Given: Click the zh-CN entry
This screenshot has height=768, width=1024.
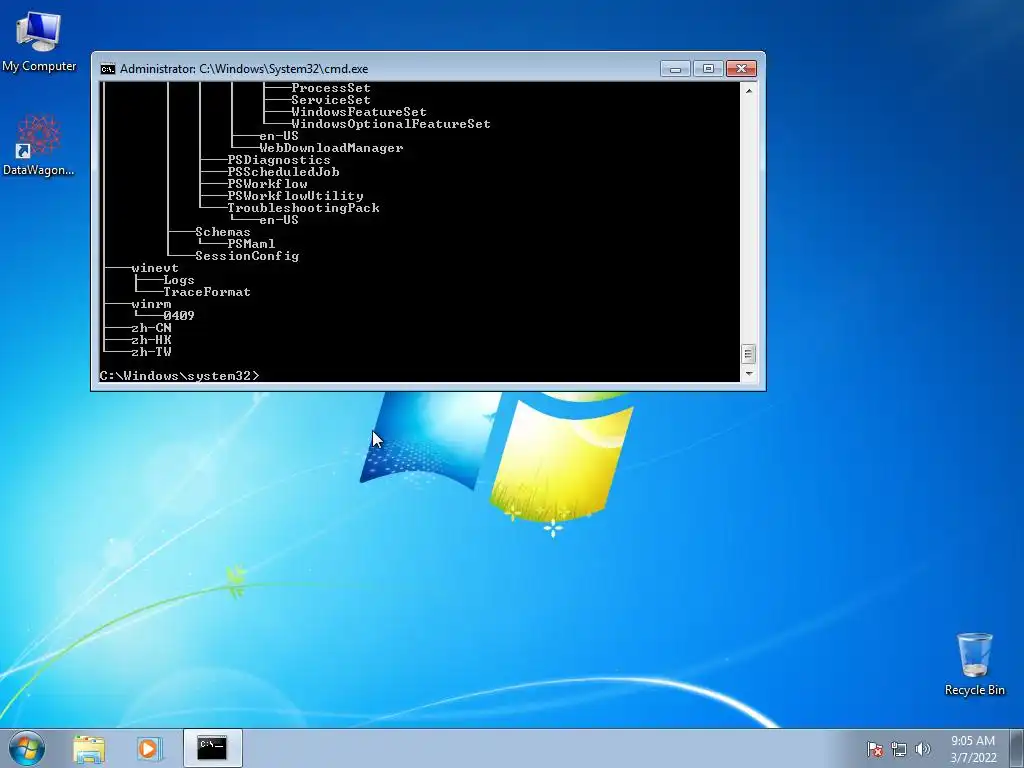Looking at the screenshot, I should point(151,328).
